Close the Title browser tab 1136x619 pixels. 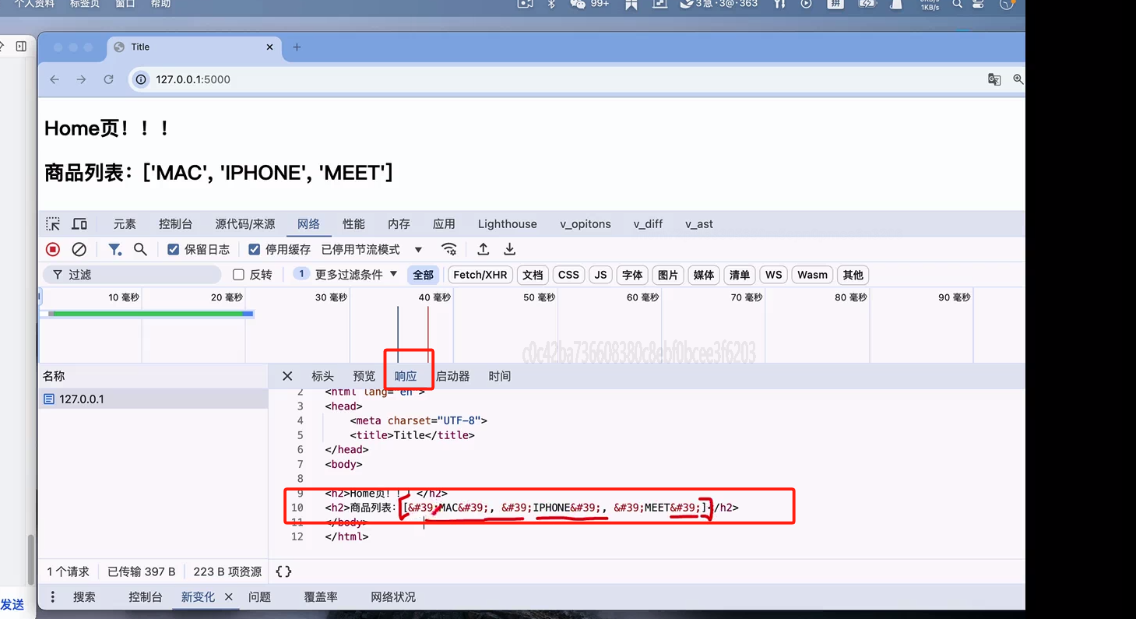tap(270, 47)
